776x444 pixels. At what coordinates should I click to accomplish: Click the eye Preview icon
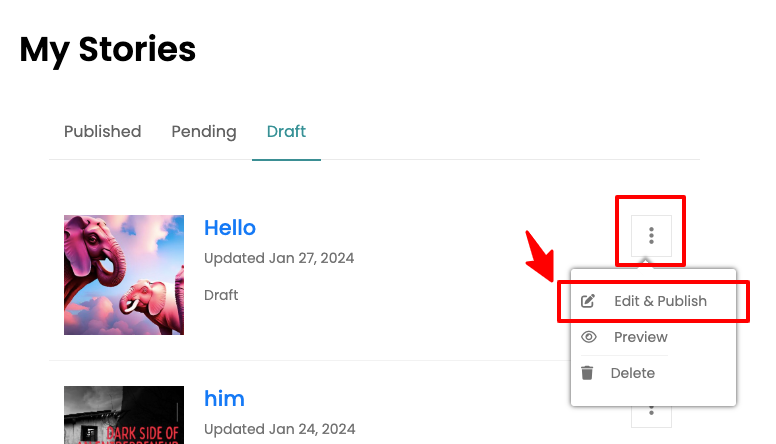pos(588,337)
